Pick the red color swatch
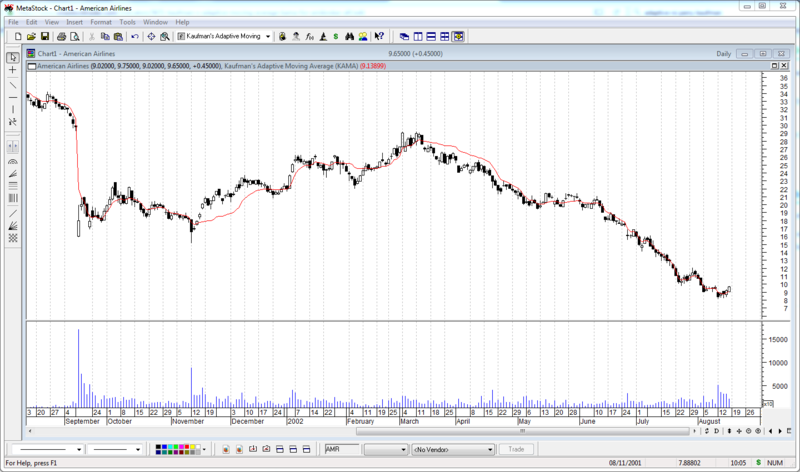Viewport: 800px width, 472px height. (x=187, y=447)
